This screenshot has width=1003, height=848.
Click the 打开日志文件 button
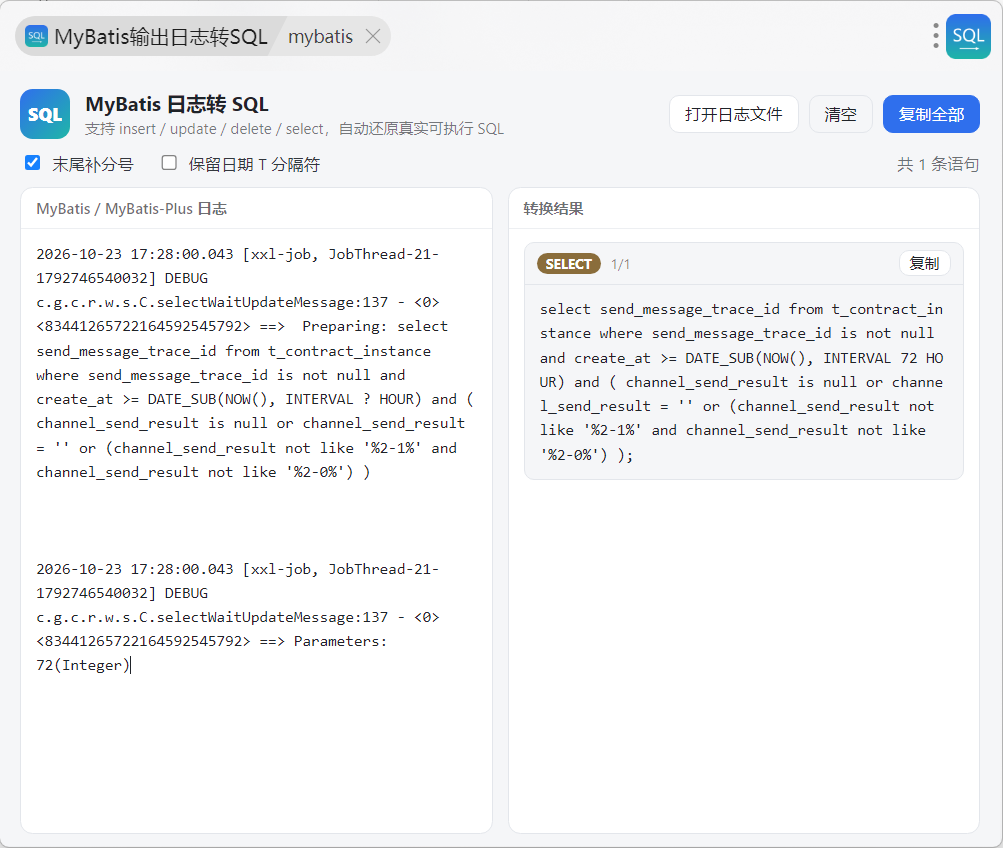point(734,114)
